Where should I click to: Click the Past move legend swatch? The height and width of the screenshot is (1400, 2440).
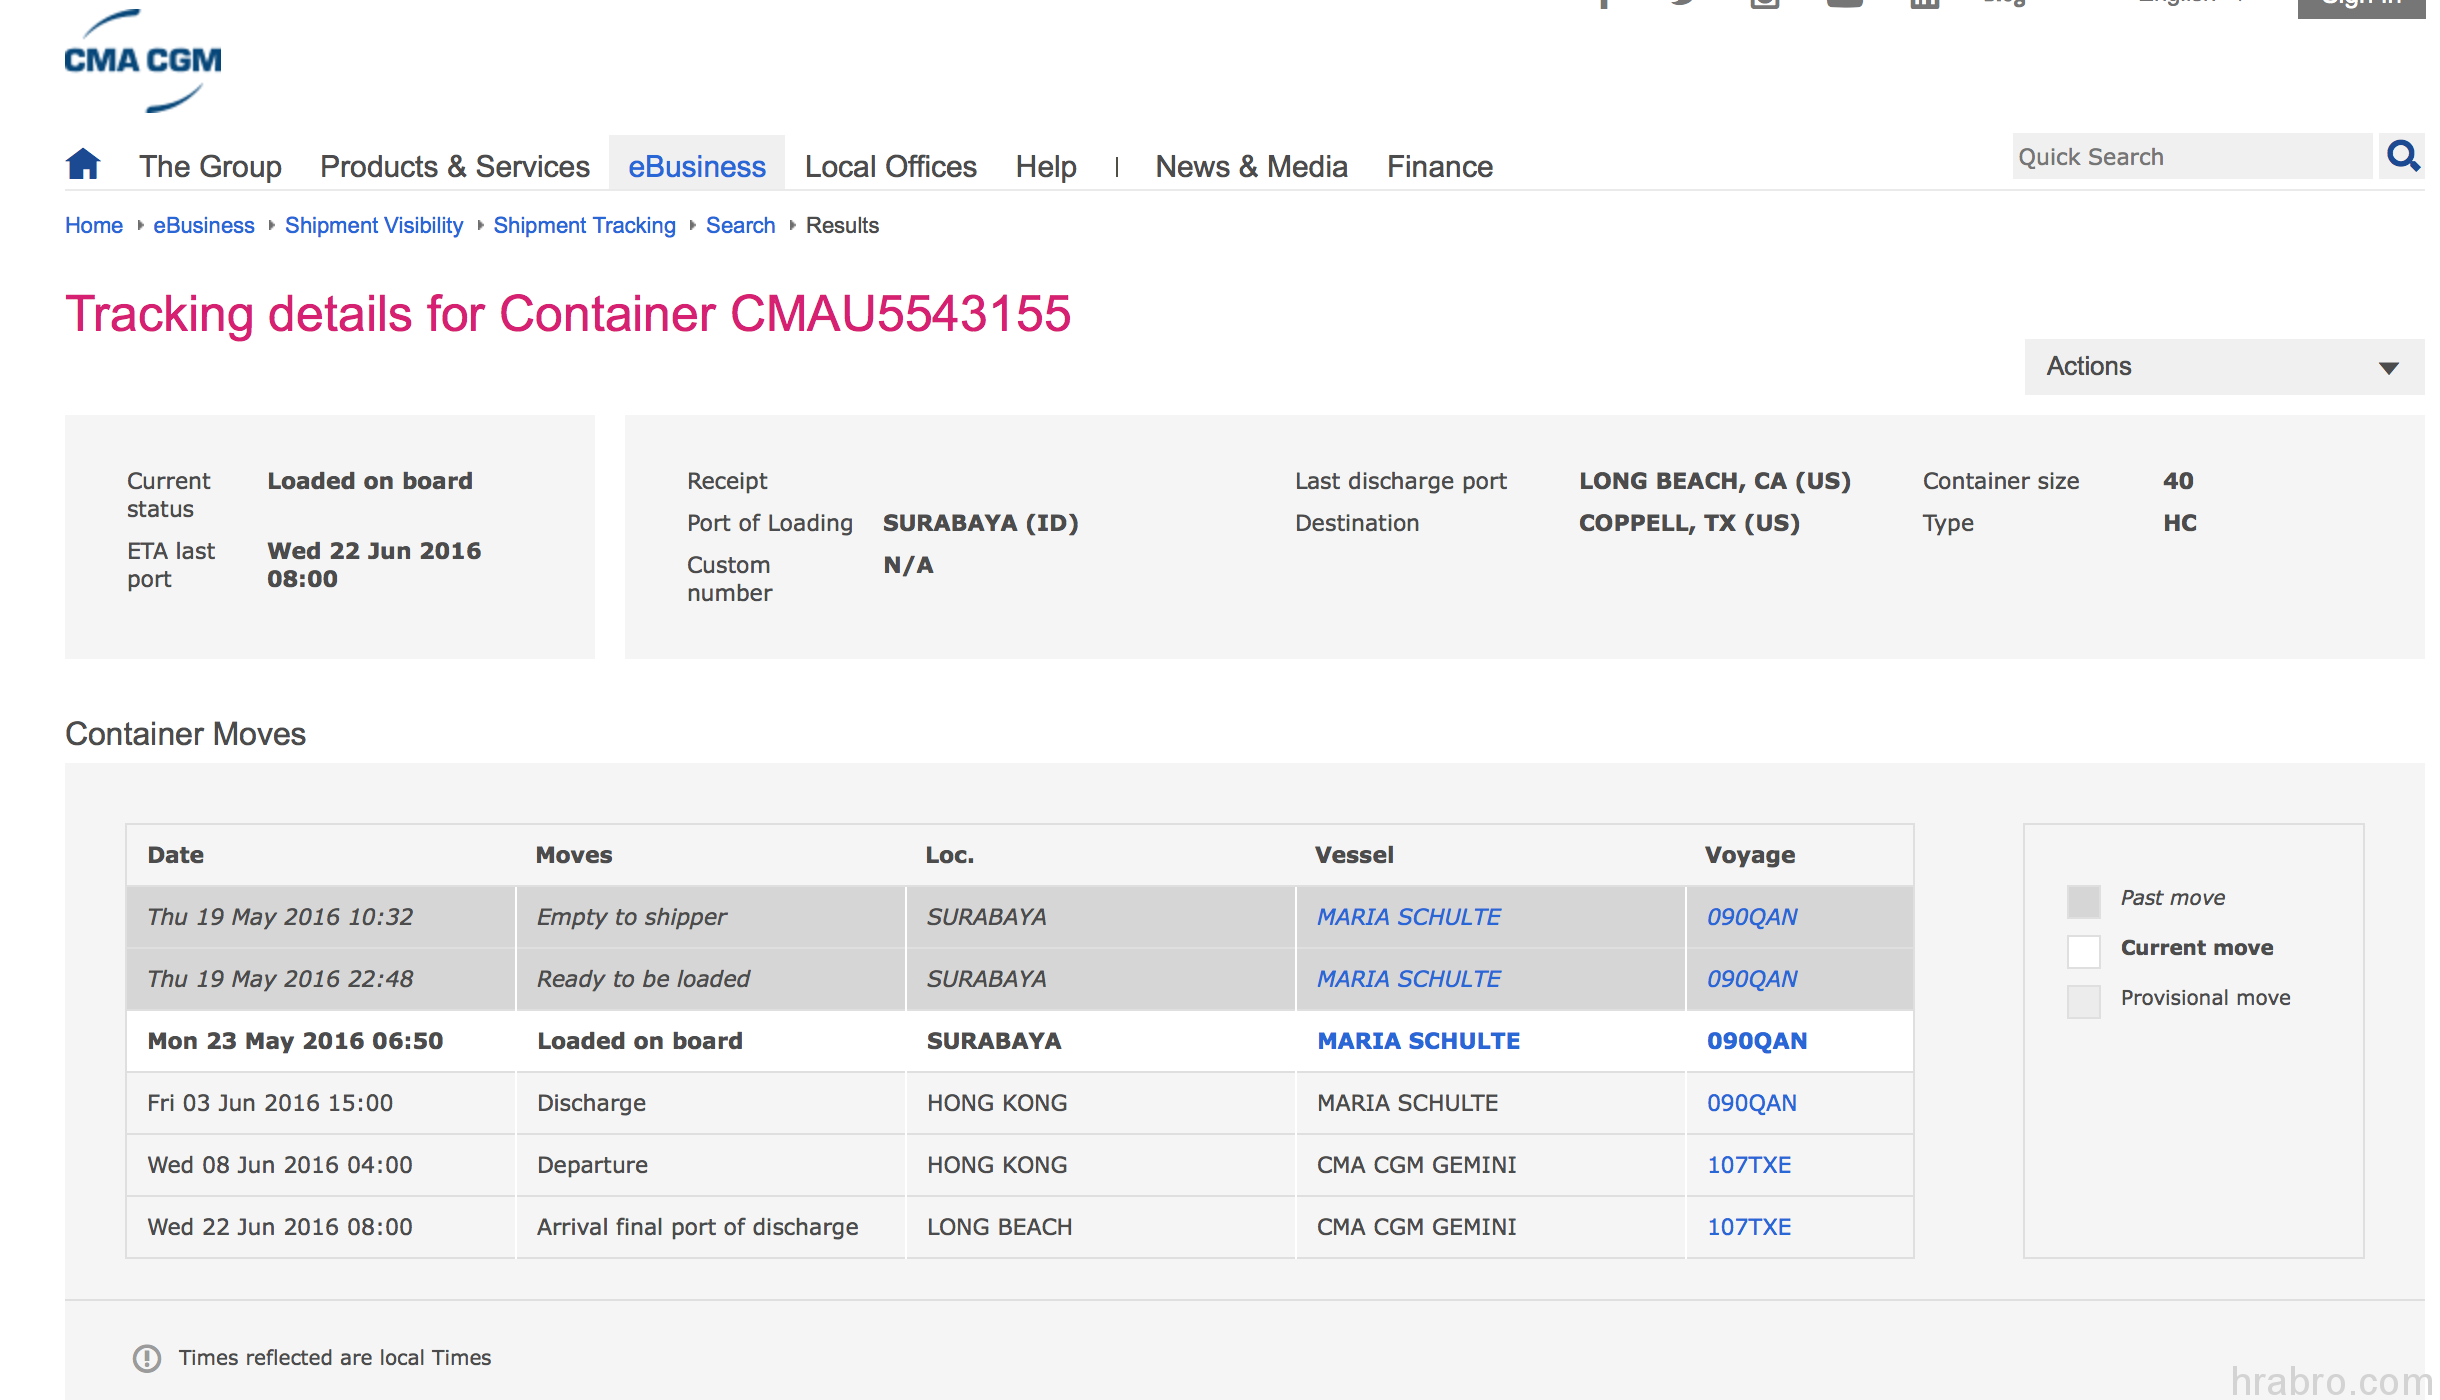(2083, 900)
